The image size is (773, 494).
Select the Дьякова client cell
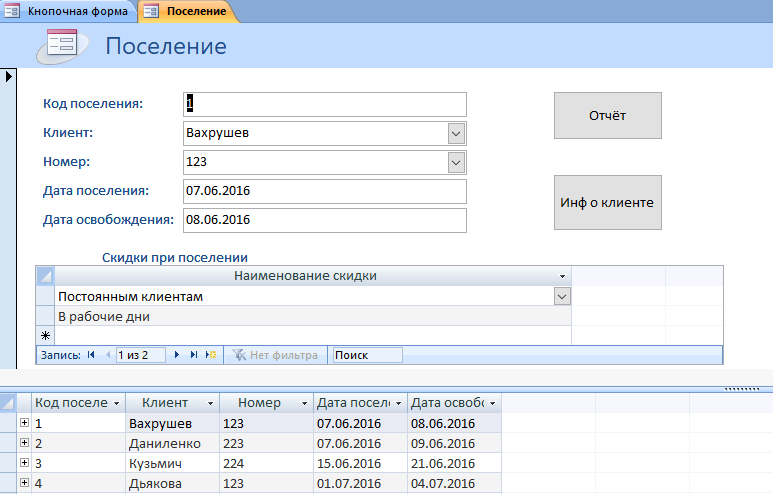tap(173, 483)
